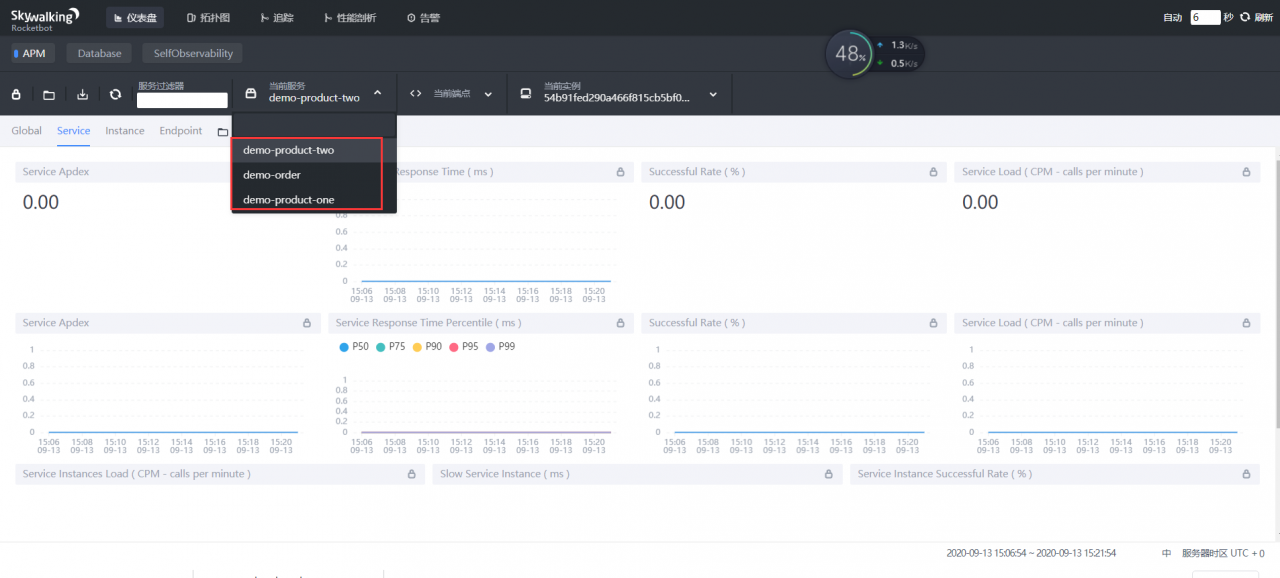1280x578 pixels.
Task: Switch to the Service tab
Action: pyautogui.click(x=73, y=131)
